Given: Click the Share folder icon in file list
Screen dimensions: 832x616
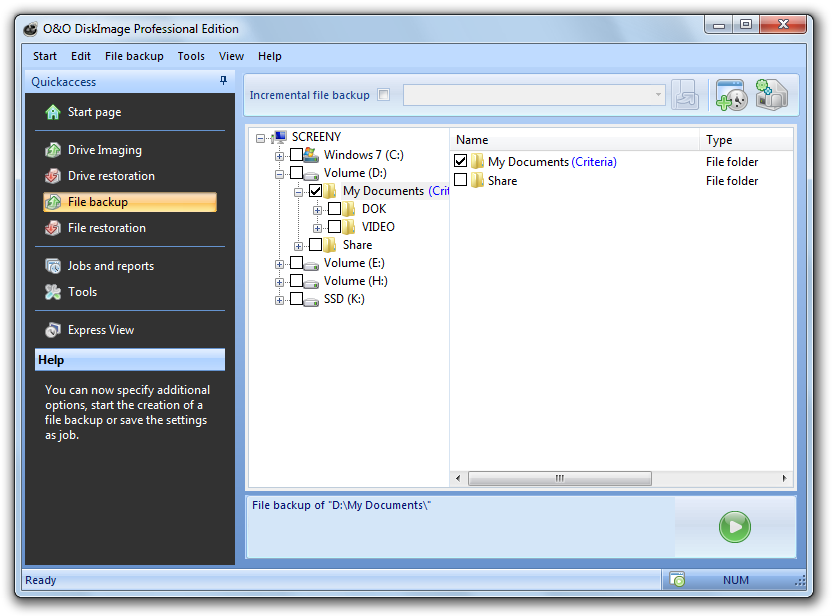Looking at the screenshot, I should pyautogui.click(x=478, y=180).
